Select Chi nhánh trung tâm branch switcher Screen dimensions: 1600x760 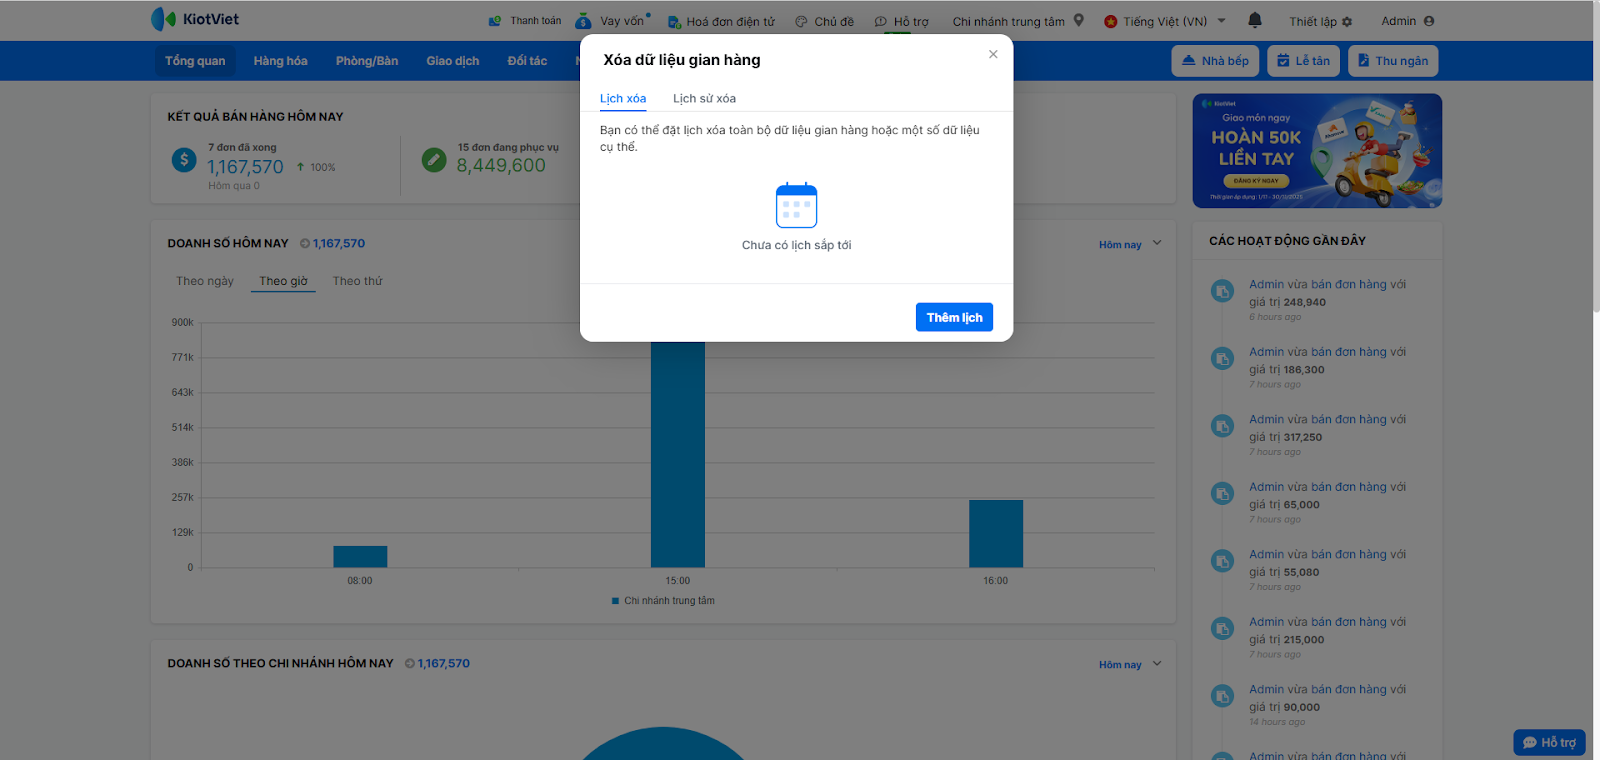1008,21
